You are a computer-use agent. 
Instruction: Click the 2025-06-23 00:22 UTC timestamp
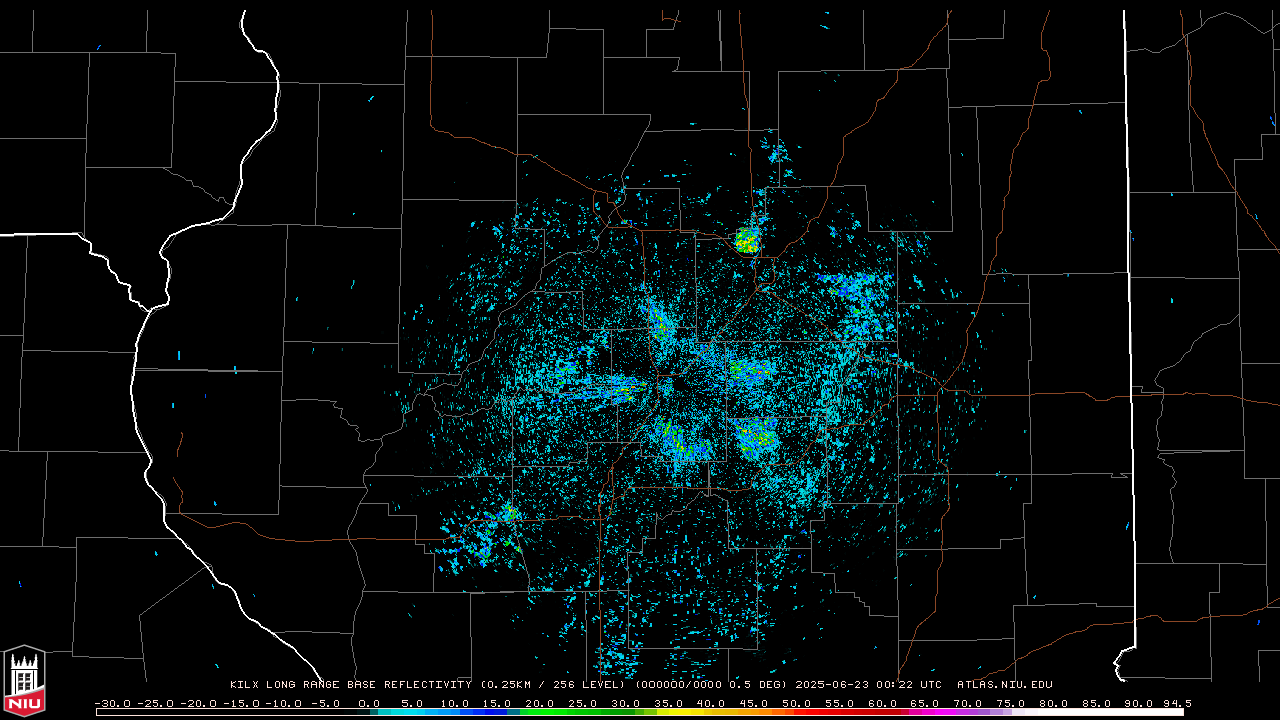click(869, 685)
